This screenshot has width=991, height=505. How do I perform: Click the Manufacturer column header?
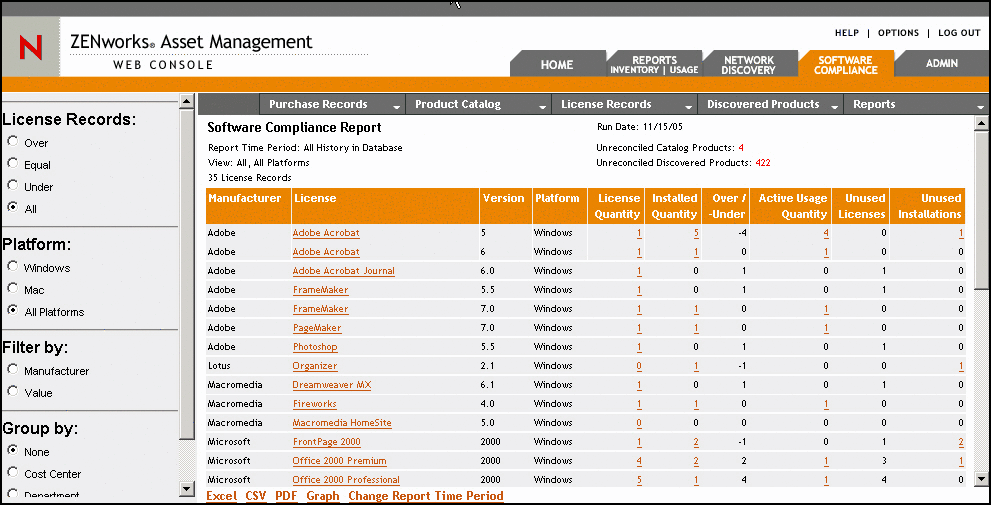248,205
